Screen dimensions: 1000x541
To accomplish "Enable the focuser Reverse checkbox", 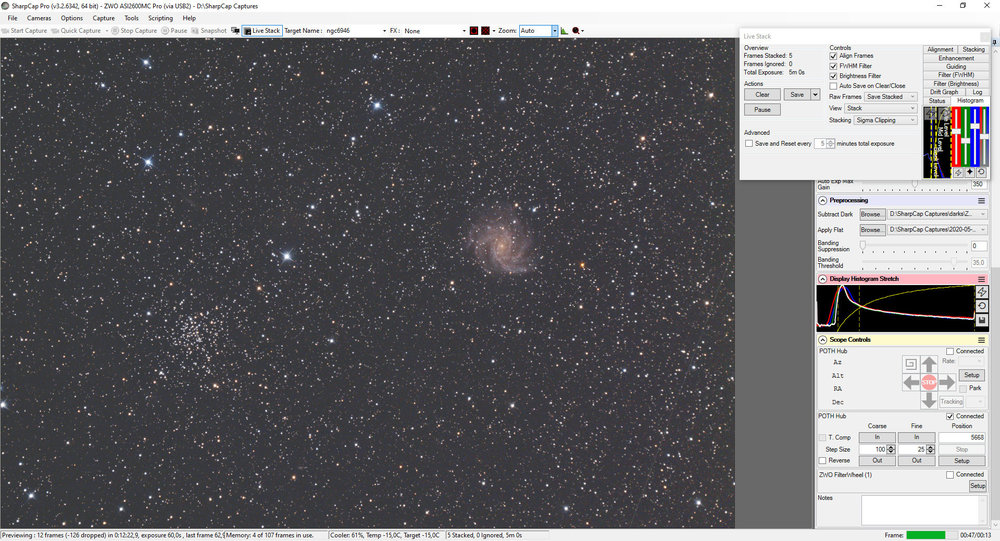I will pos(822,460).
